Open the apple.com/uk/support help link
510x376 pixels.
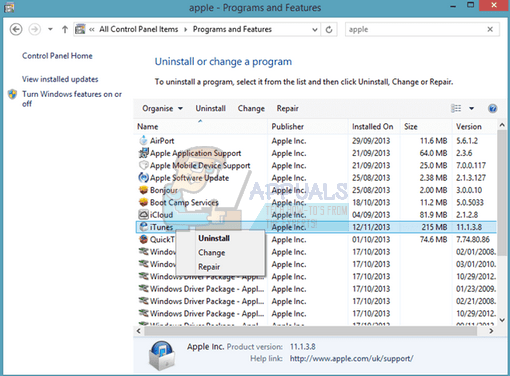click(351, 359)
